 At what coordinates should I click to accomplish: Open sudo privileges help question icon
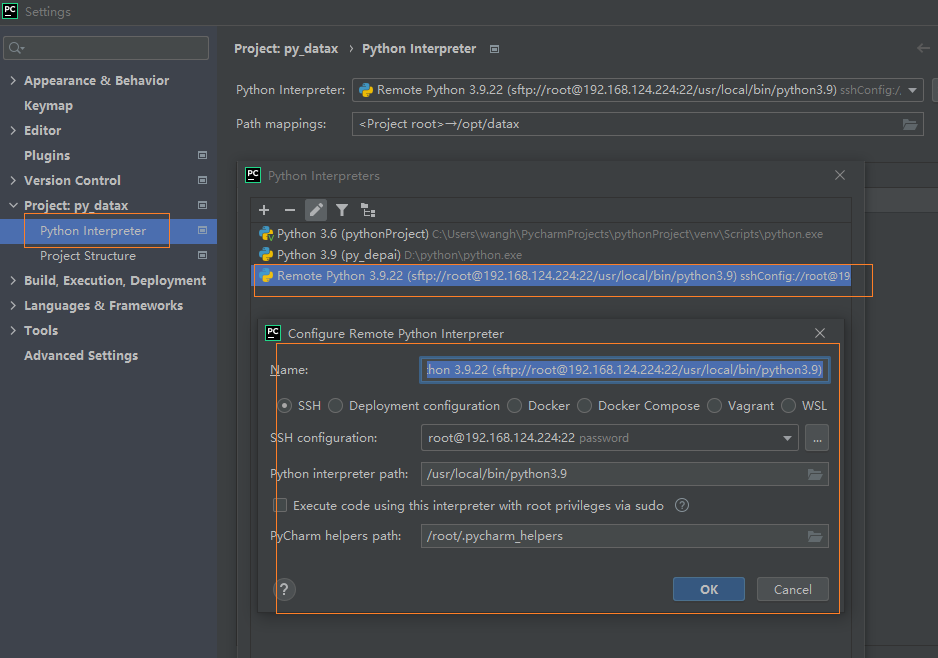click(x=682, y=505)
